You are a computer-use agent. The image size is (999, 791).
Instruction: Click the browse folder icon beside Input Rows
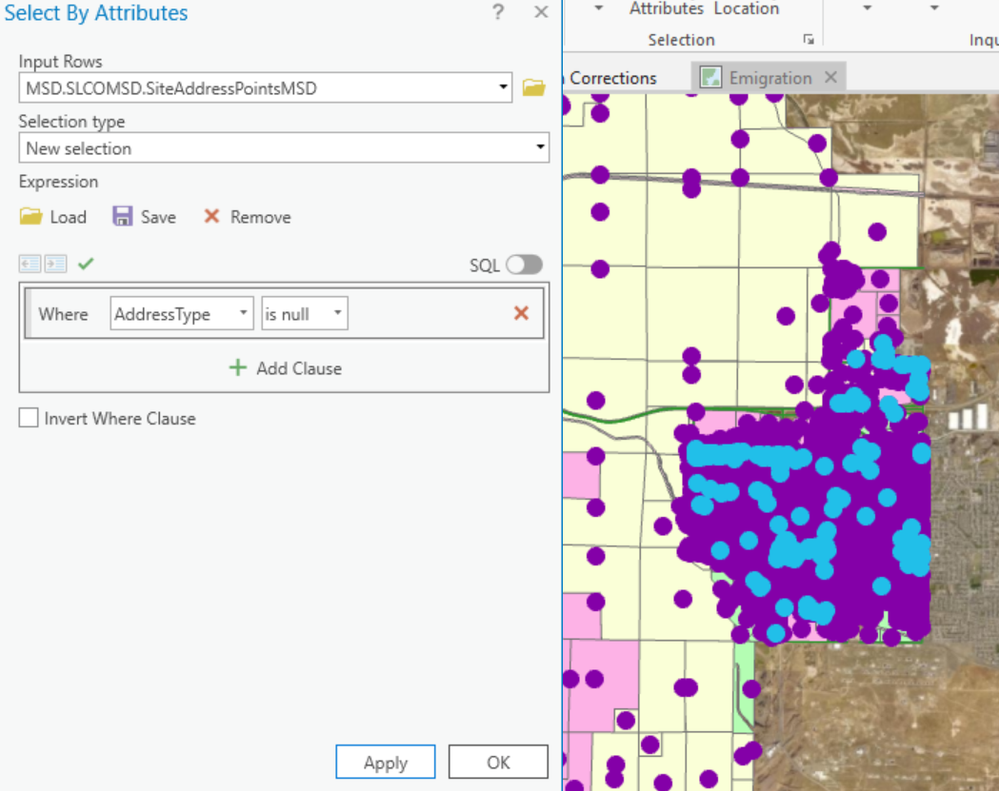pyautogui.click(x=534, y=87)
